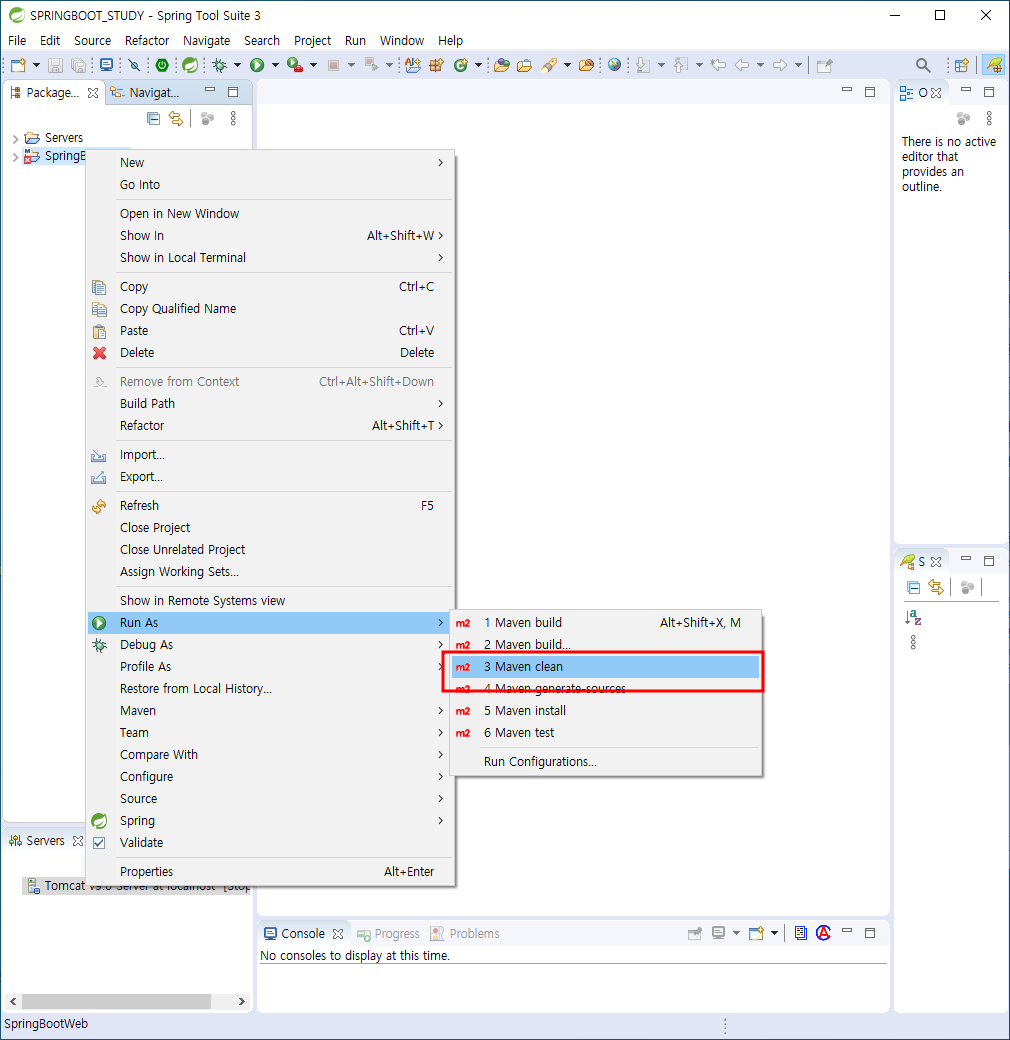Click the Open Console icon in Console toolbar
Screen dimensions: 1010x1040
[756, 934]
